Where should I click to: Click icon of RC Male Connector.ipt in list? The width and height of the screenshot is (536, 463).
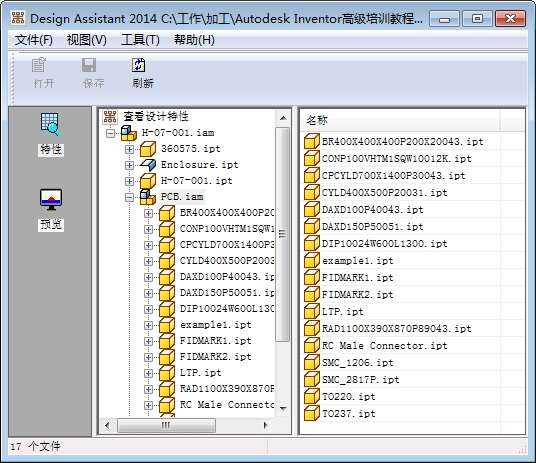pyautogui.click(x=311, y=345)
